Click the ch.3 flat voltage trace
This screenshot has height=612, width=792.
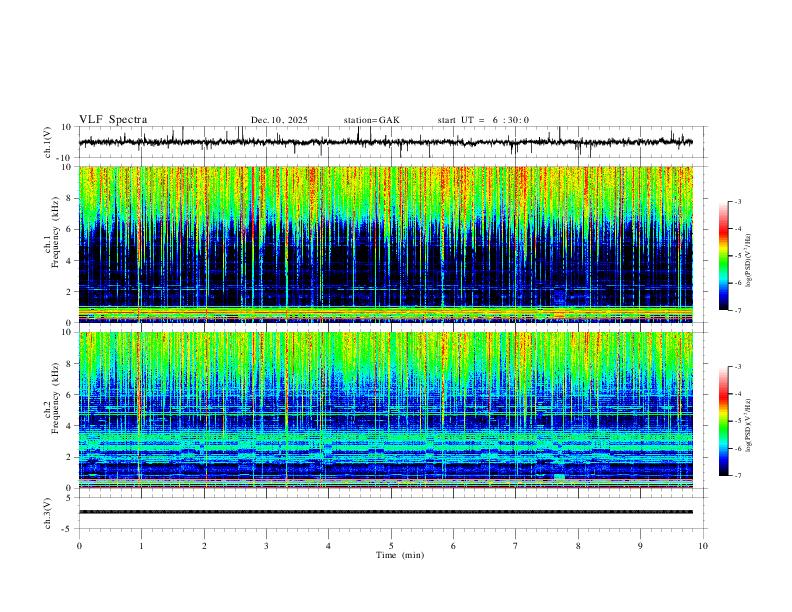386,512
